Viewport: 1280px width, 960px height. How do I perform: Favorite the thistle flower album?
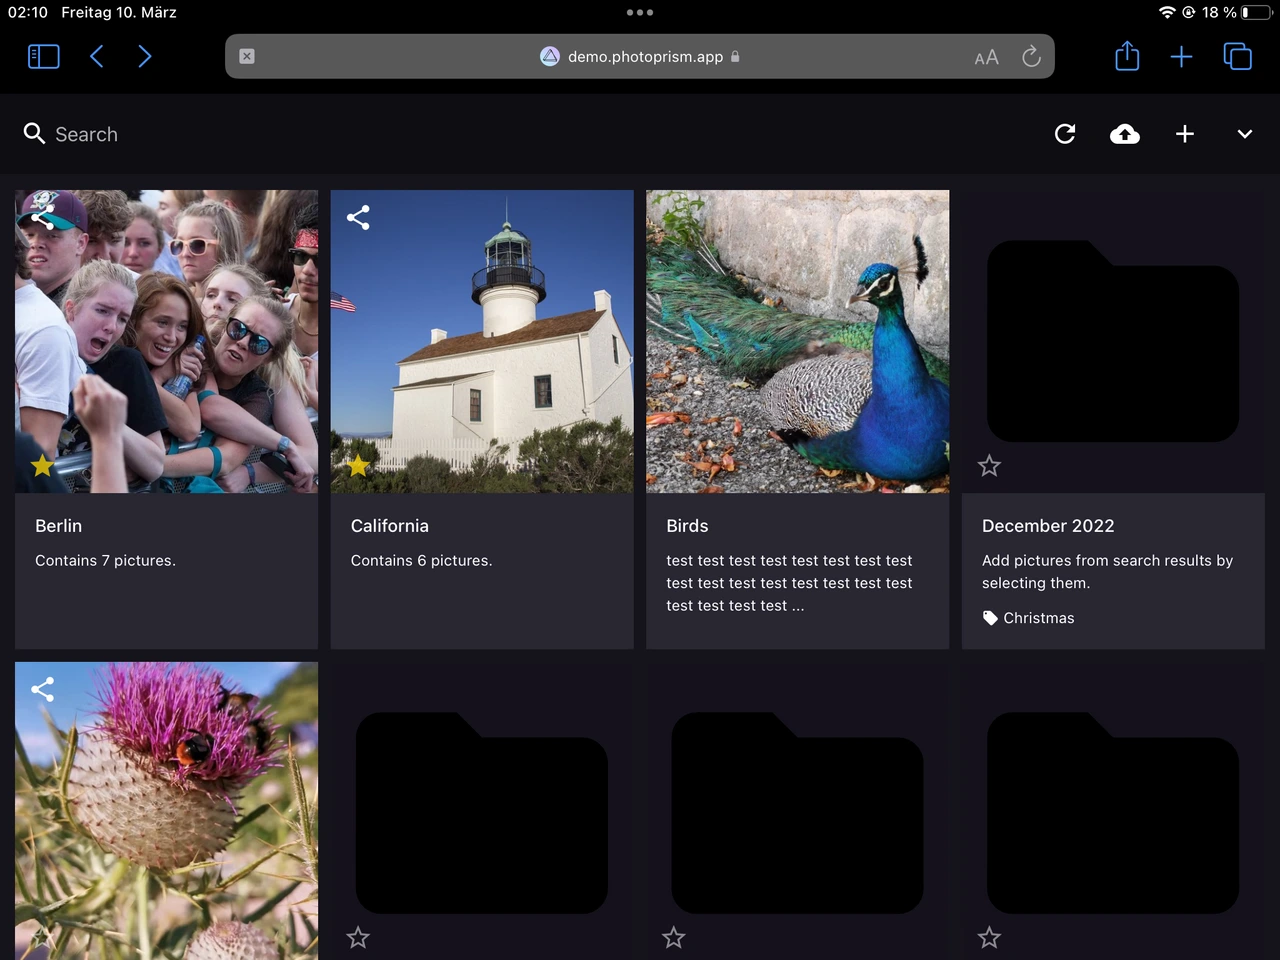[42, 938]
